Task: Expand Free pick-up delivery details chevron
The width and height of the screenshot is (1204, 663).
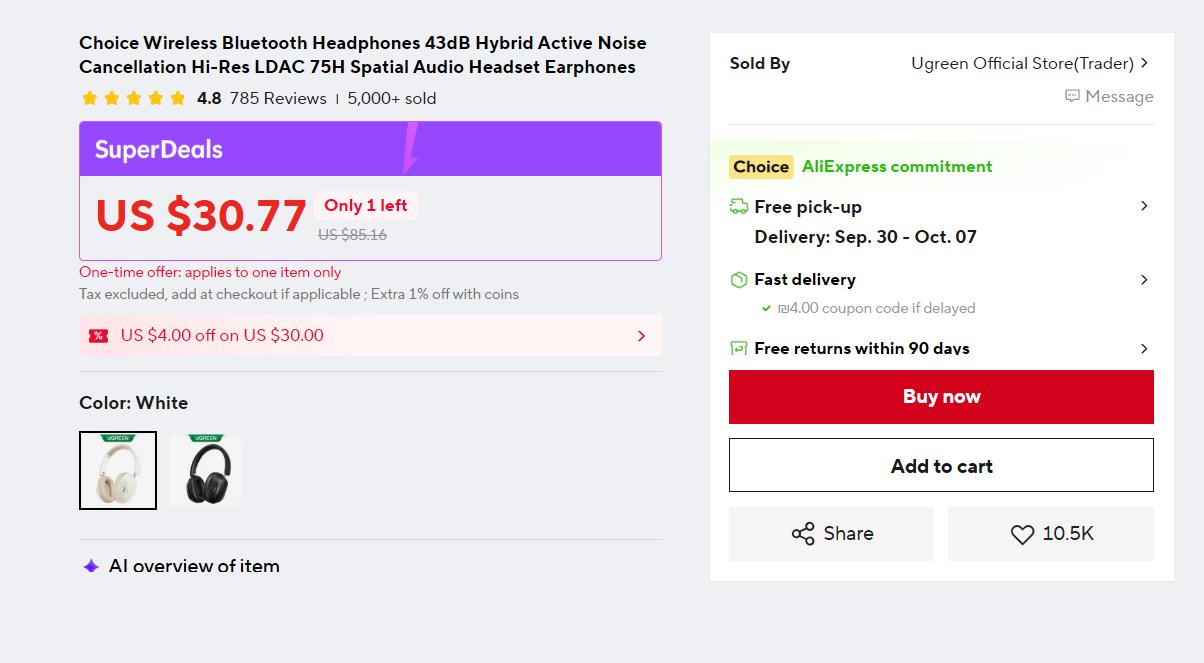Action: pyautogui.click(x=1144, y=206)
